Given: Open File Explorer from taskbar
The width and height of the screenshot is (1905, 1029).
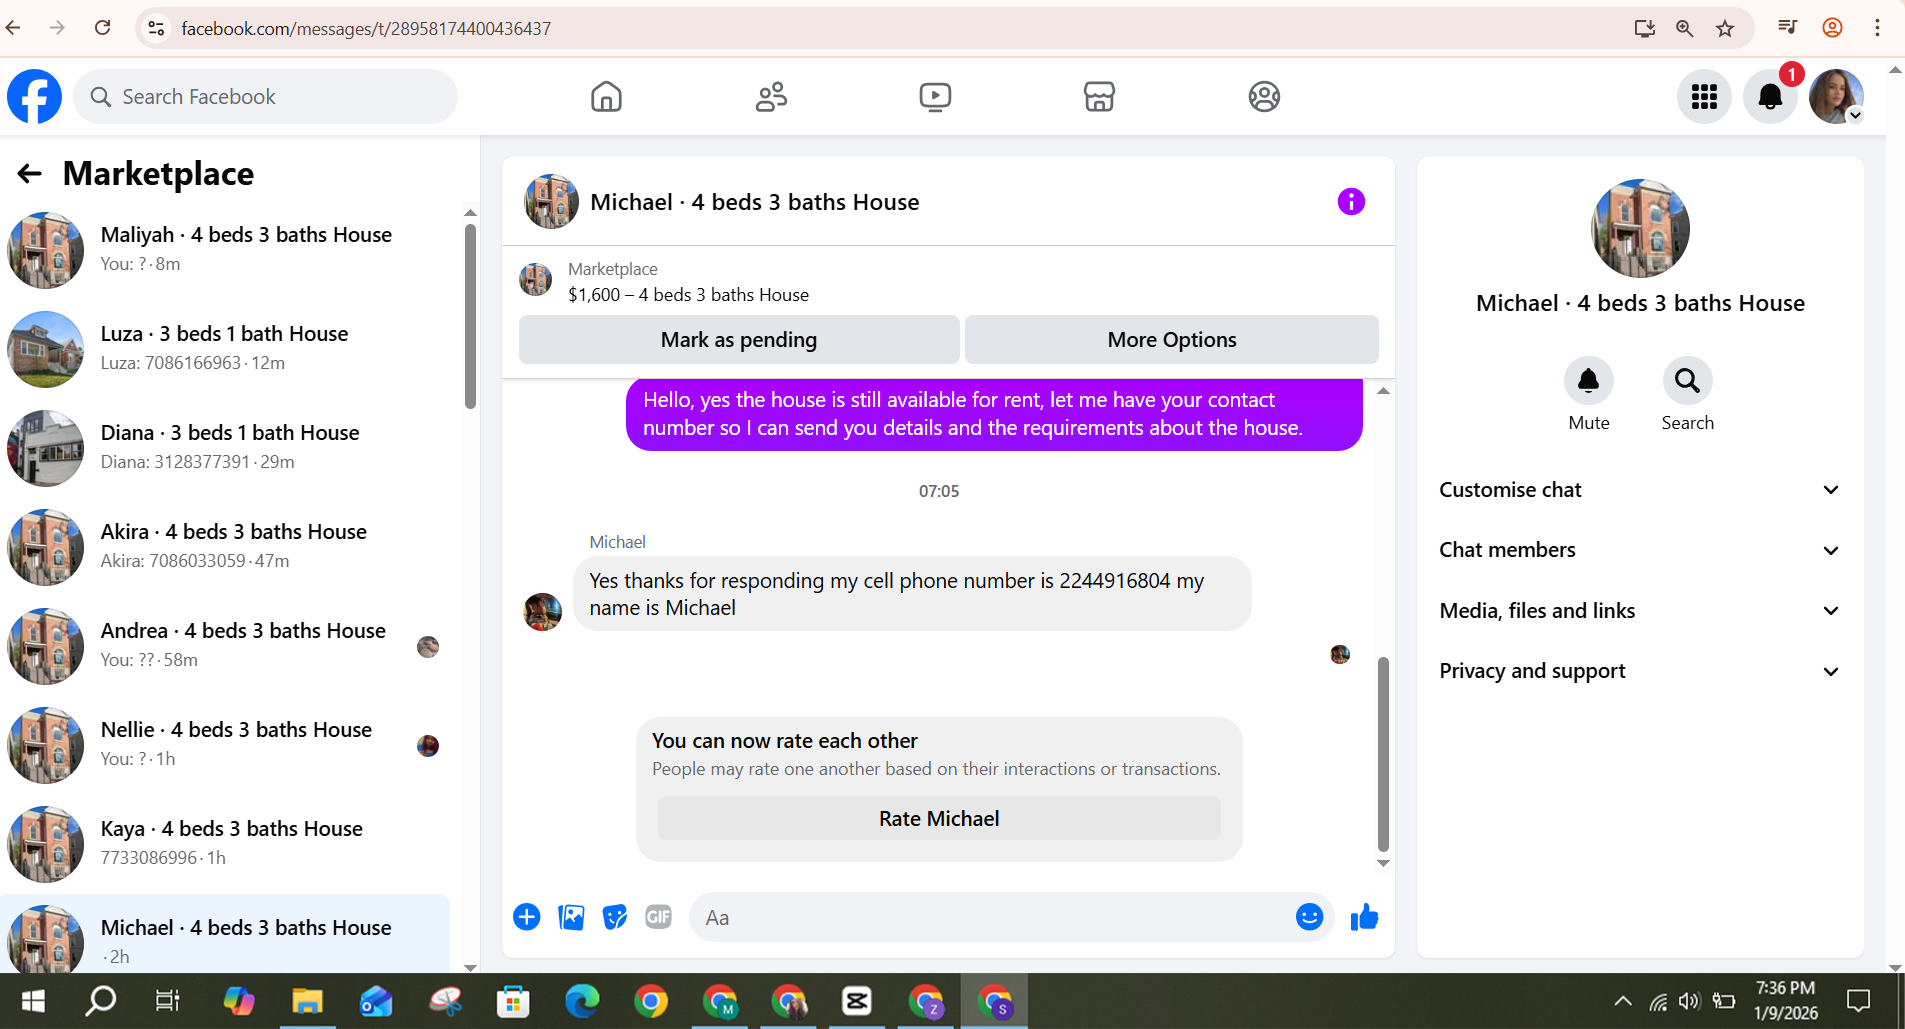Looking at the screenshot, I should point(307,1001).
